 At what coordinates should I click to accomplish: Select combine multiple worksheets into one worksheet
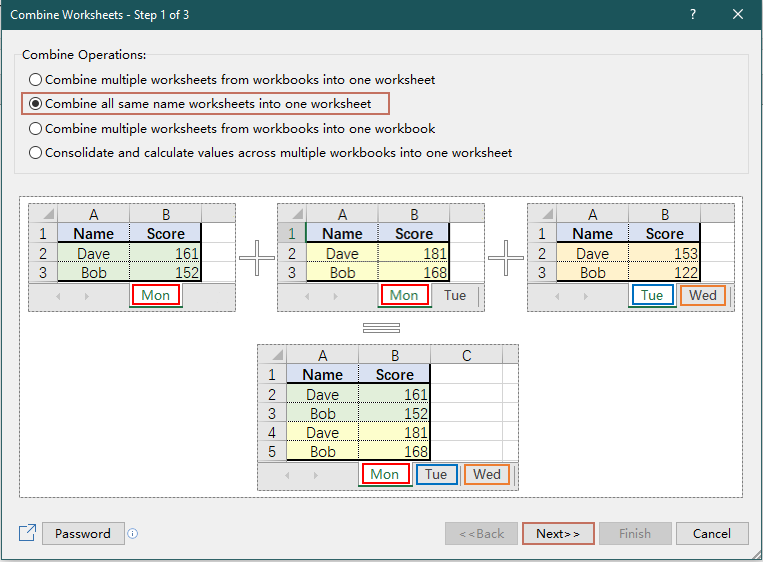pyautogui.click(x=37, y=79)
